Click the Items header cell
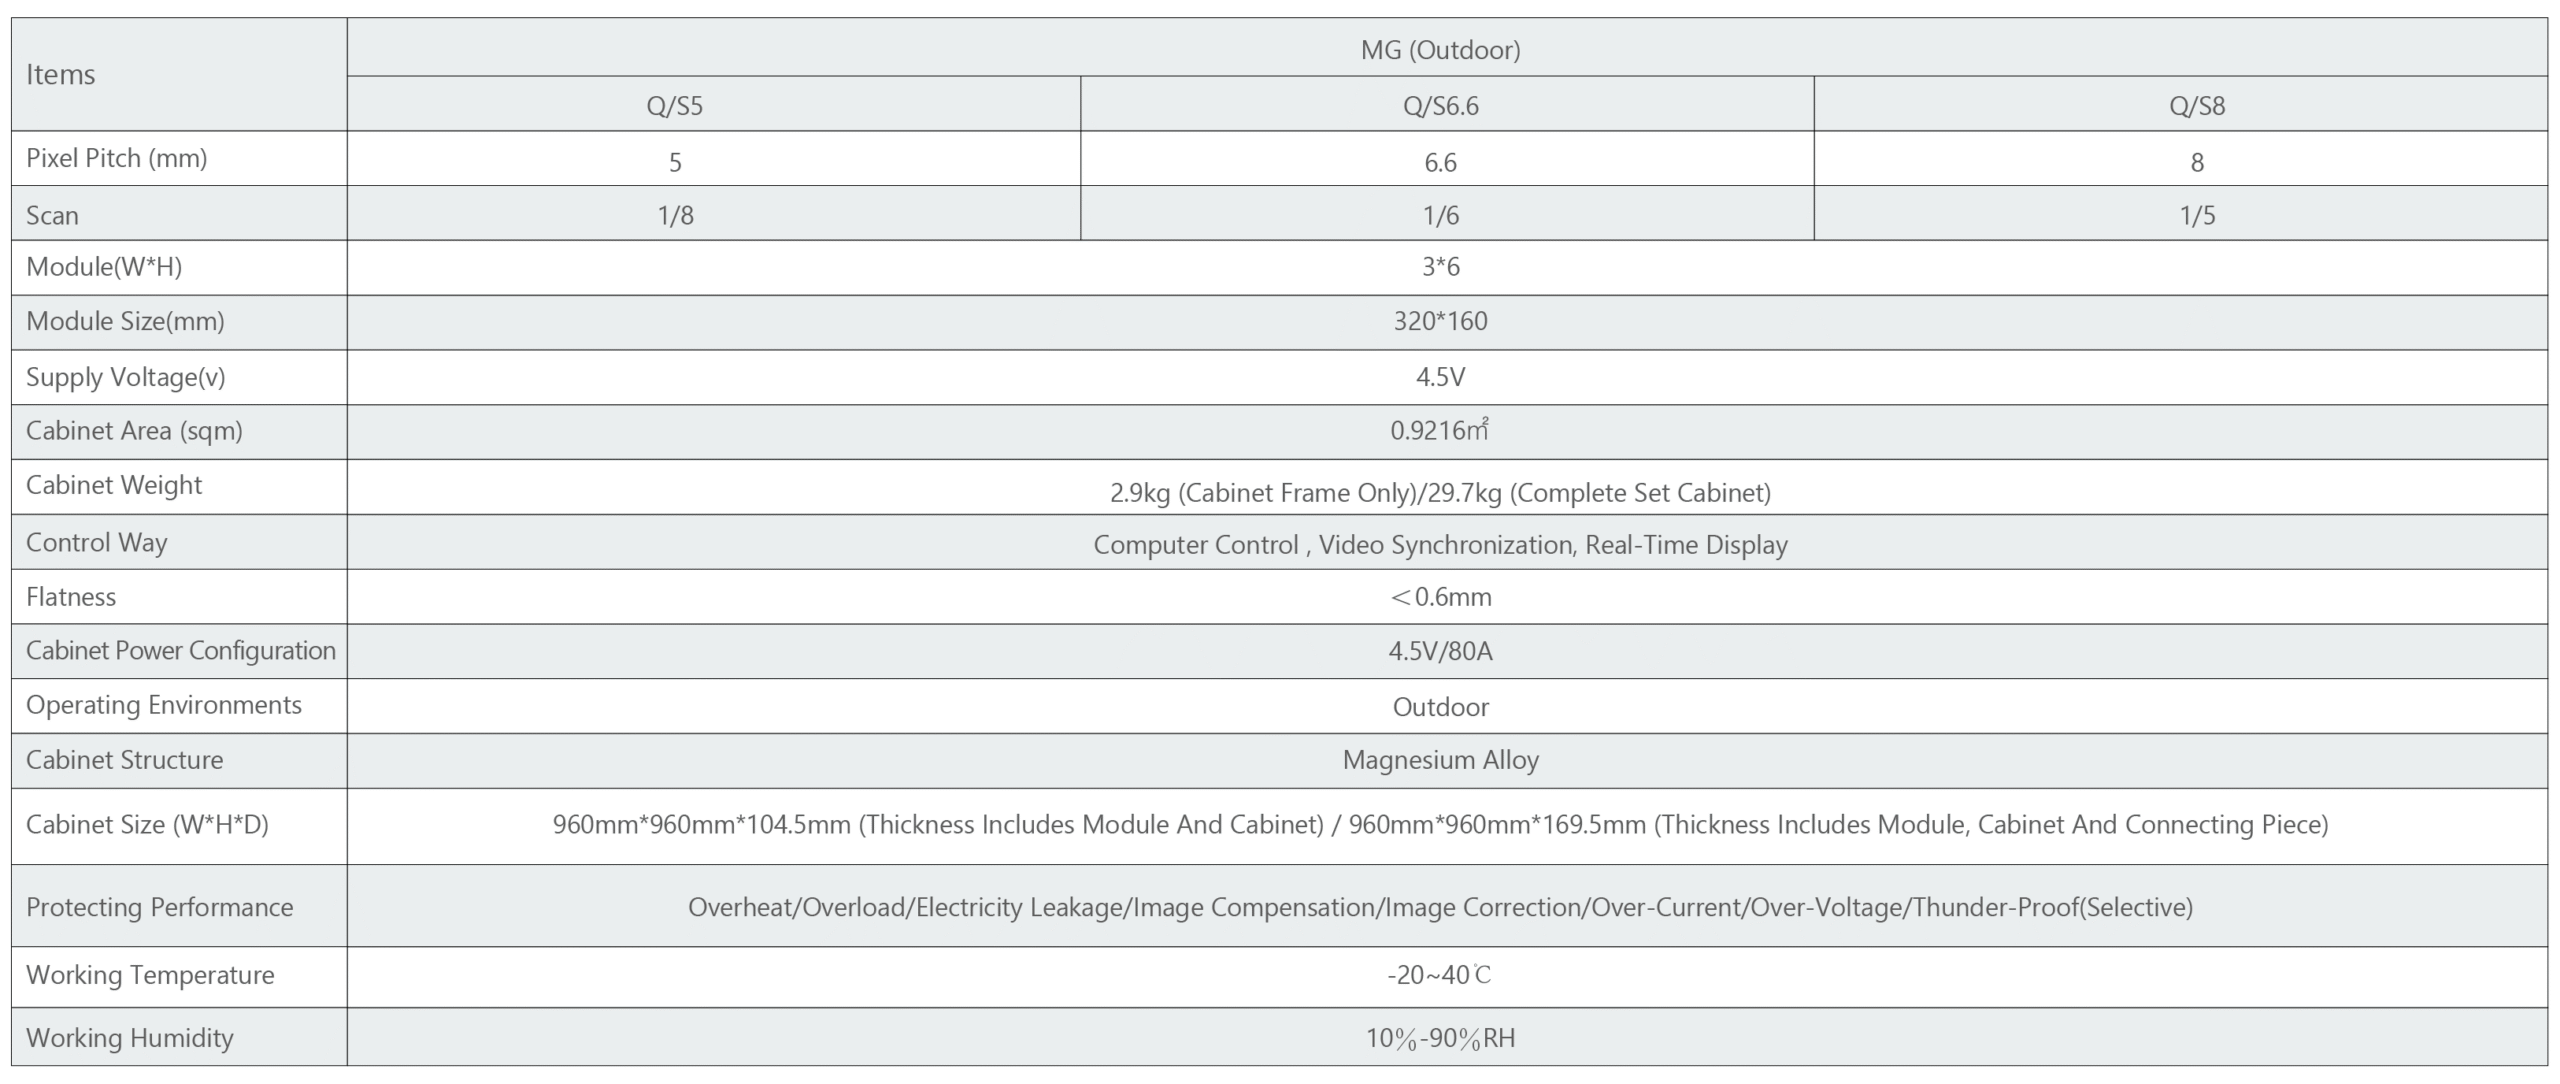This screenshot has height=1084, width=2560. [x=61, y=75]
